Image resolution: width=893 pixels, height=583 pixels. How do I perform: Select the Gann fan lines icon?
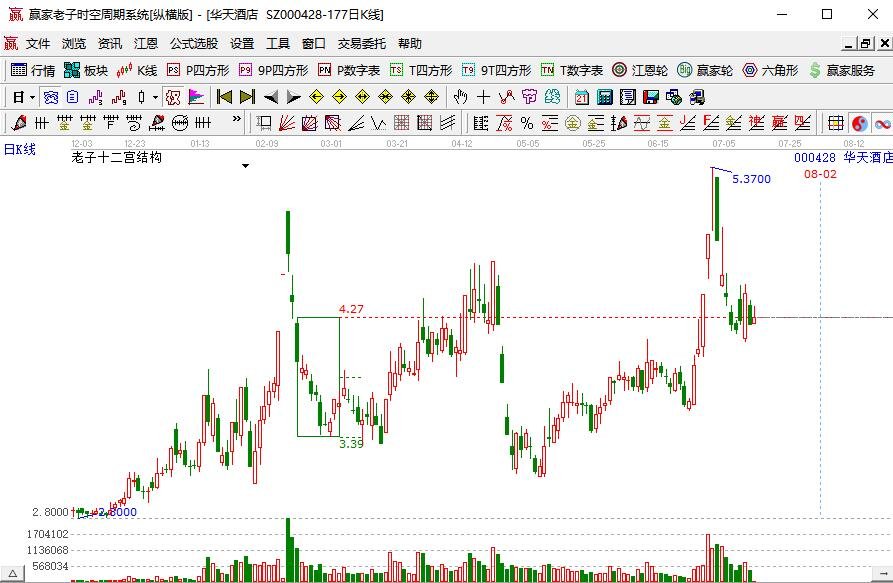click(x=286, y=123)
